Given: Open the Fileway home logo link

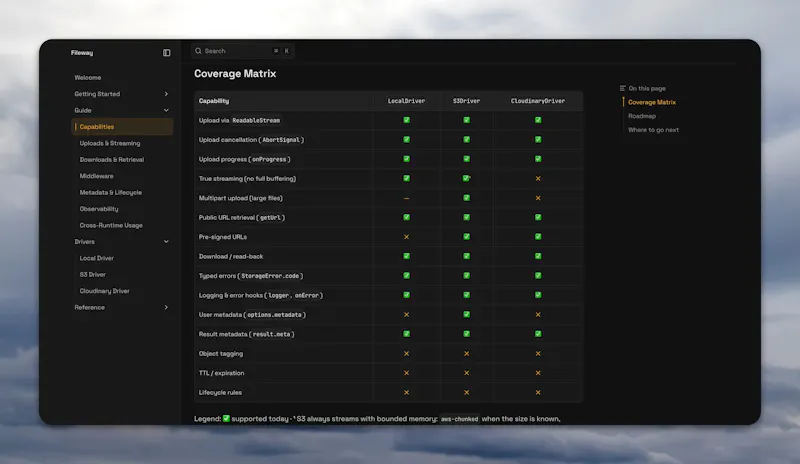Looking at the screenshot, I should pyautogui.click(x=82, y=53).
